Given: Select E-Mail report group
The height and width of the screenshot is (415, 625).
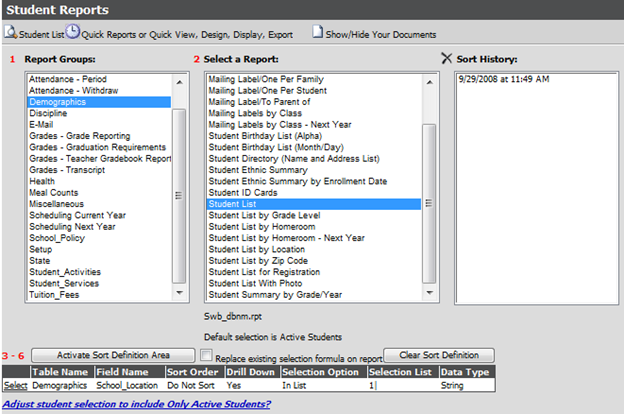Looking at the screenshot, I should (x=99, y=124).
